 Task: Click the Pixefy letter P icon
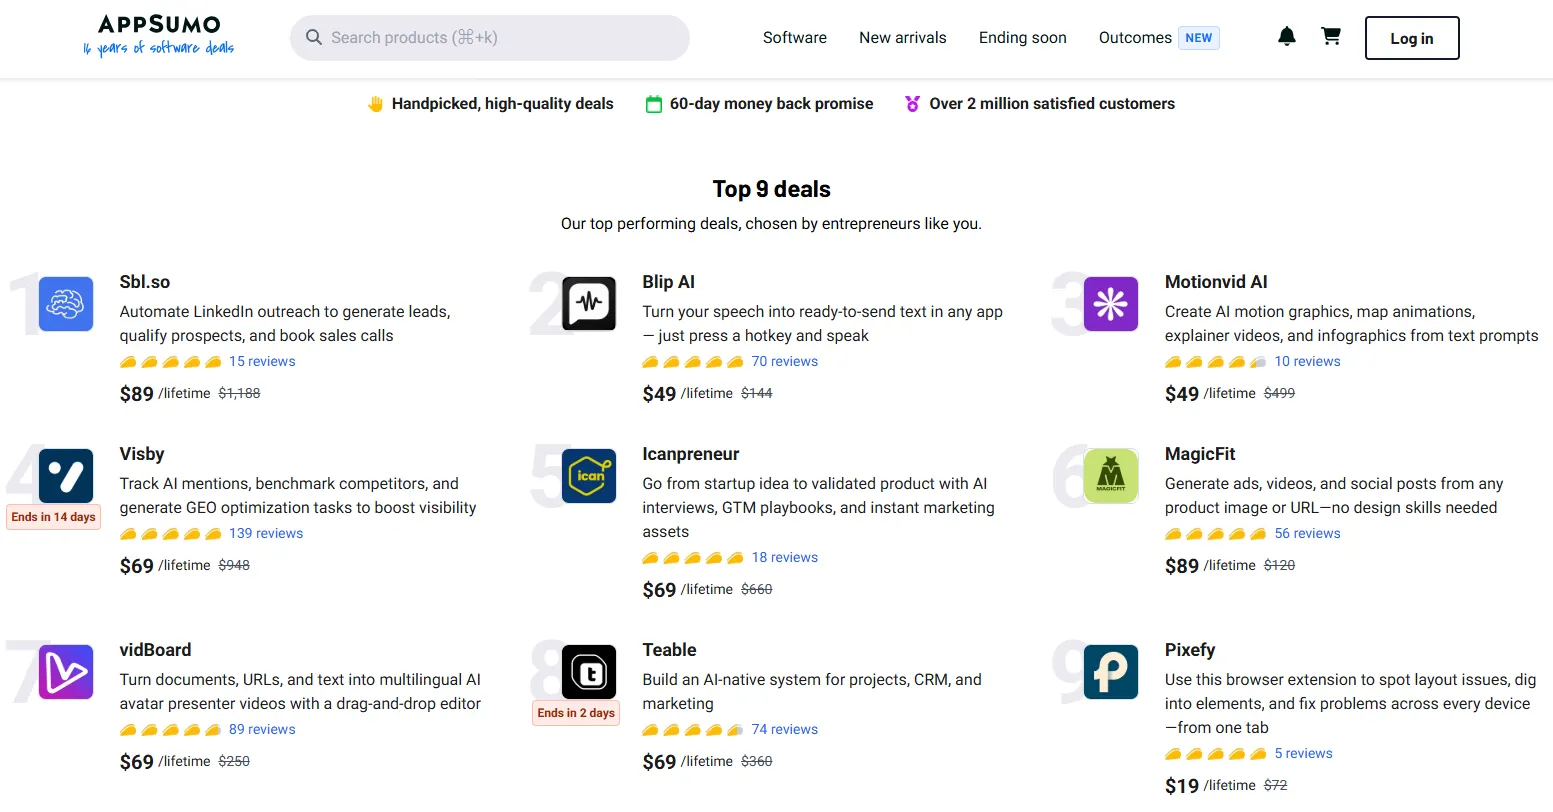[x=1110, y=672]
